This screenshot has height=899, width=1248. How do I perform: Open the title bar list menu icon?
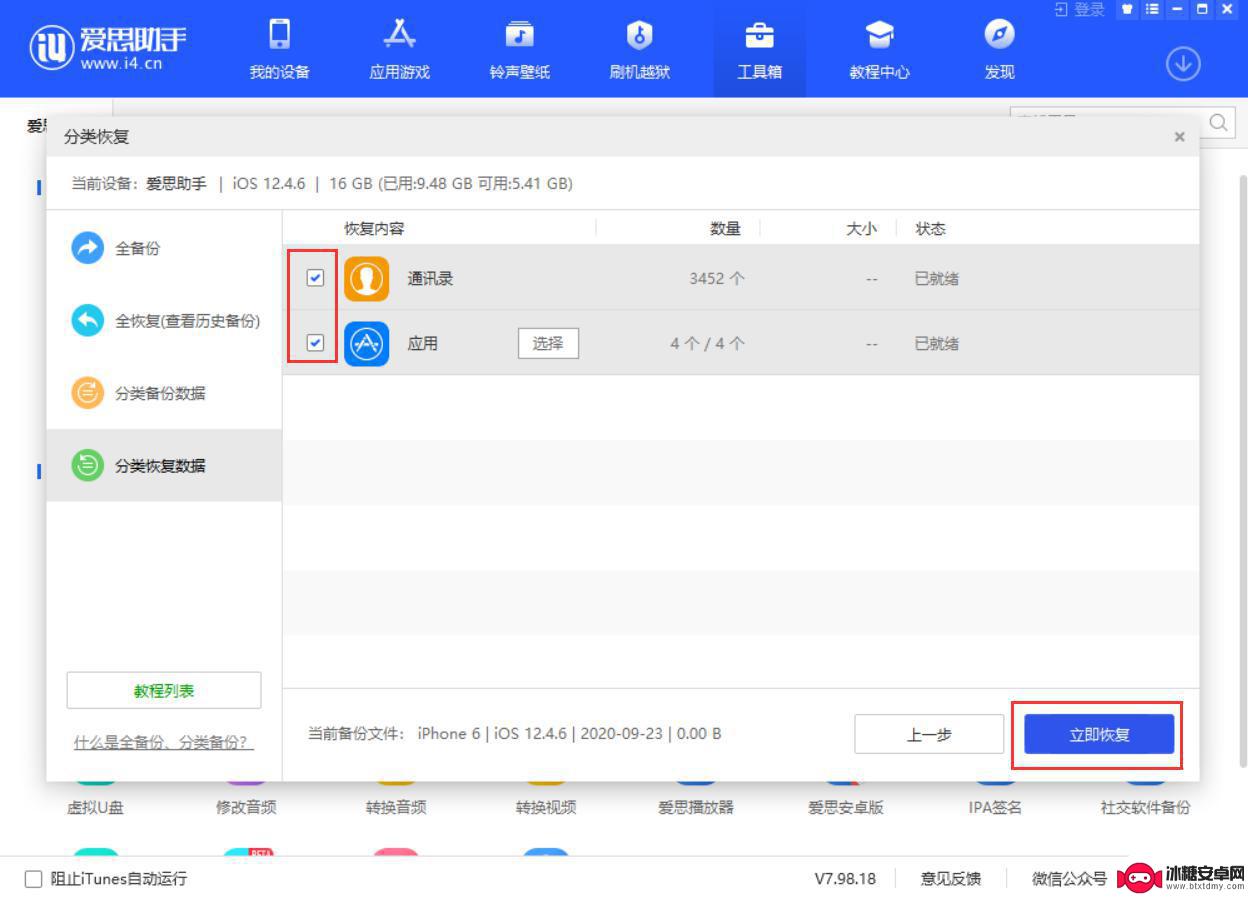click(x=1152, y=9)
